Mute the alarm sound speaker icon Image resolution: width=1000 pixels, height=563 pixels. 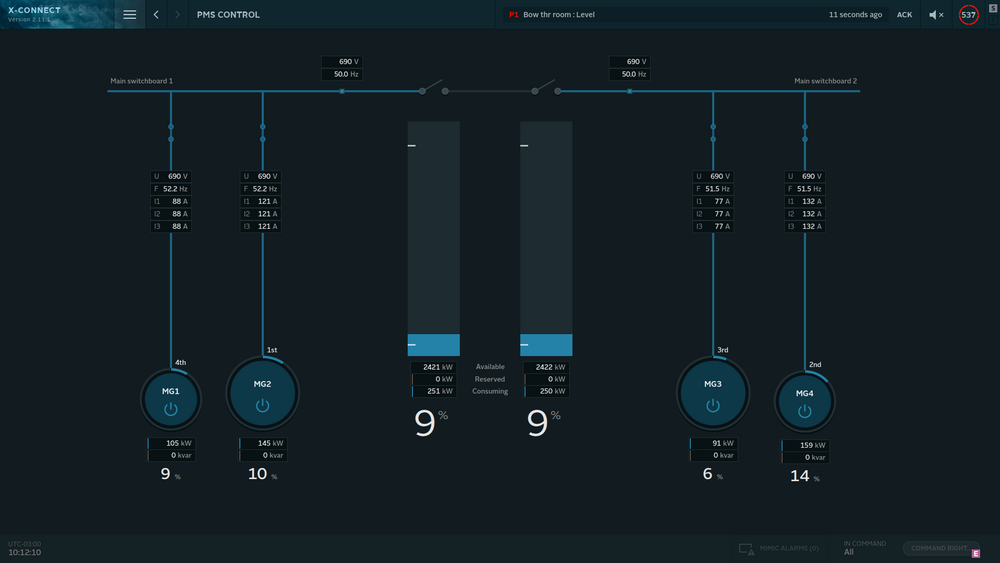(935, 15)
